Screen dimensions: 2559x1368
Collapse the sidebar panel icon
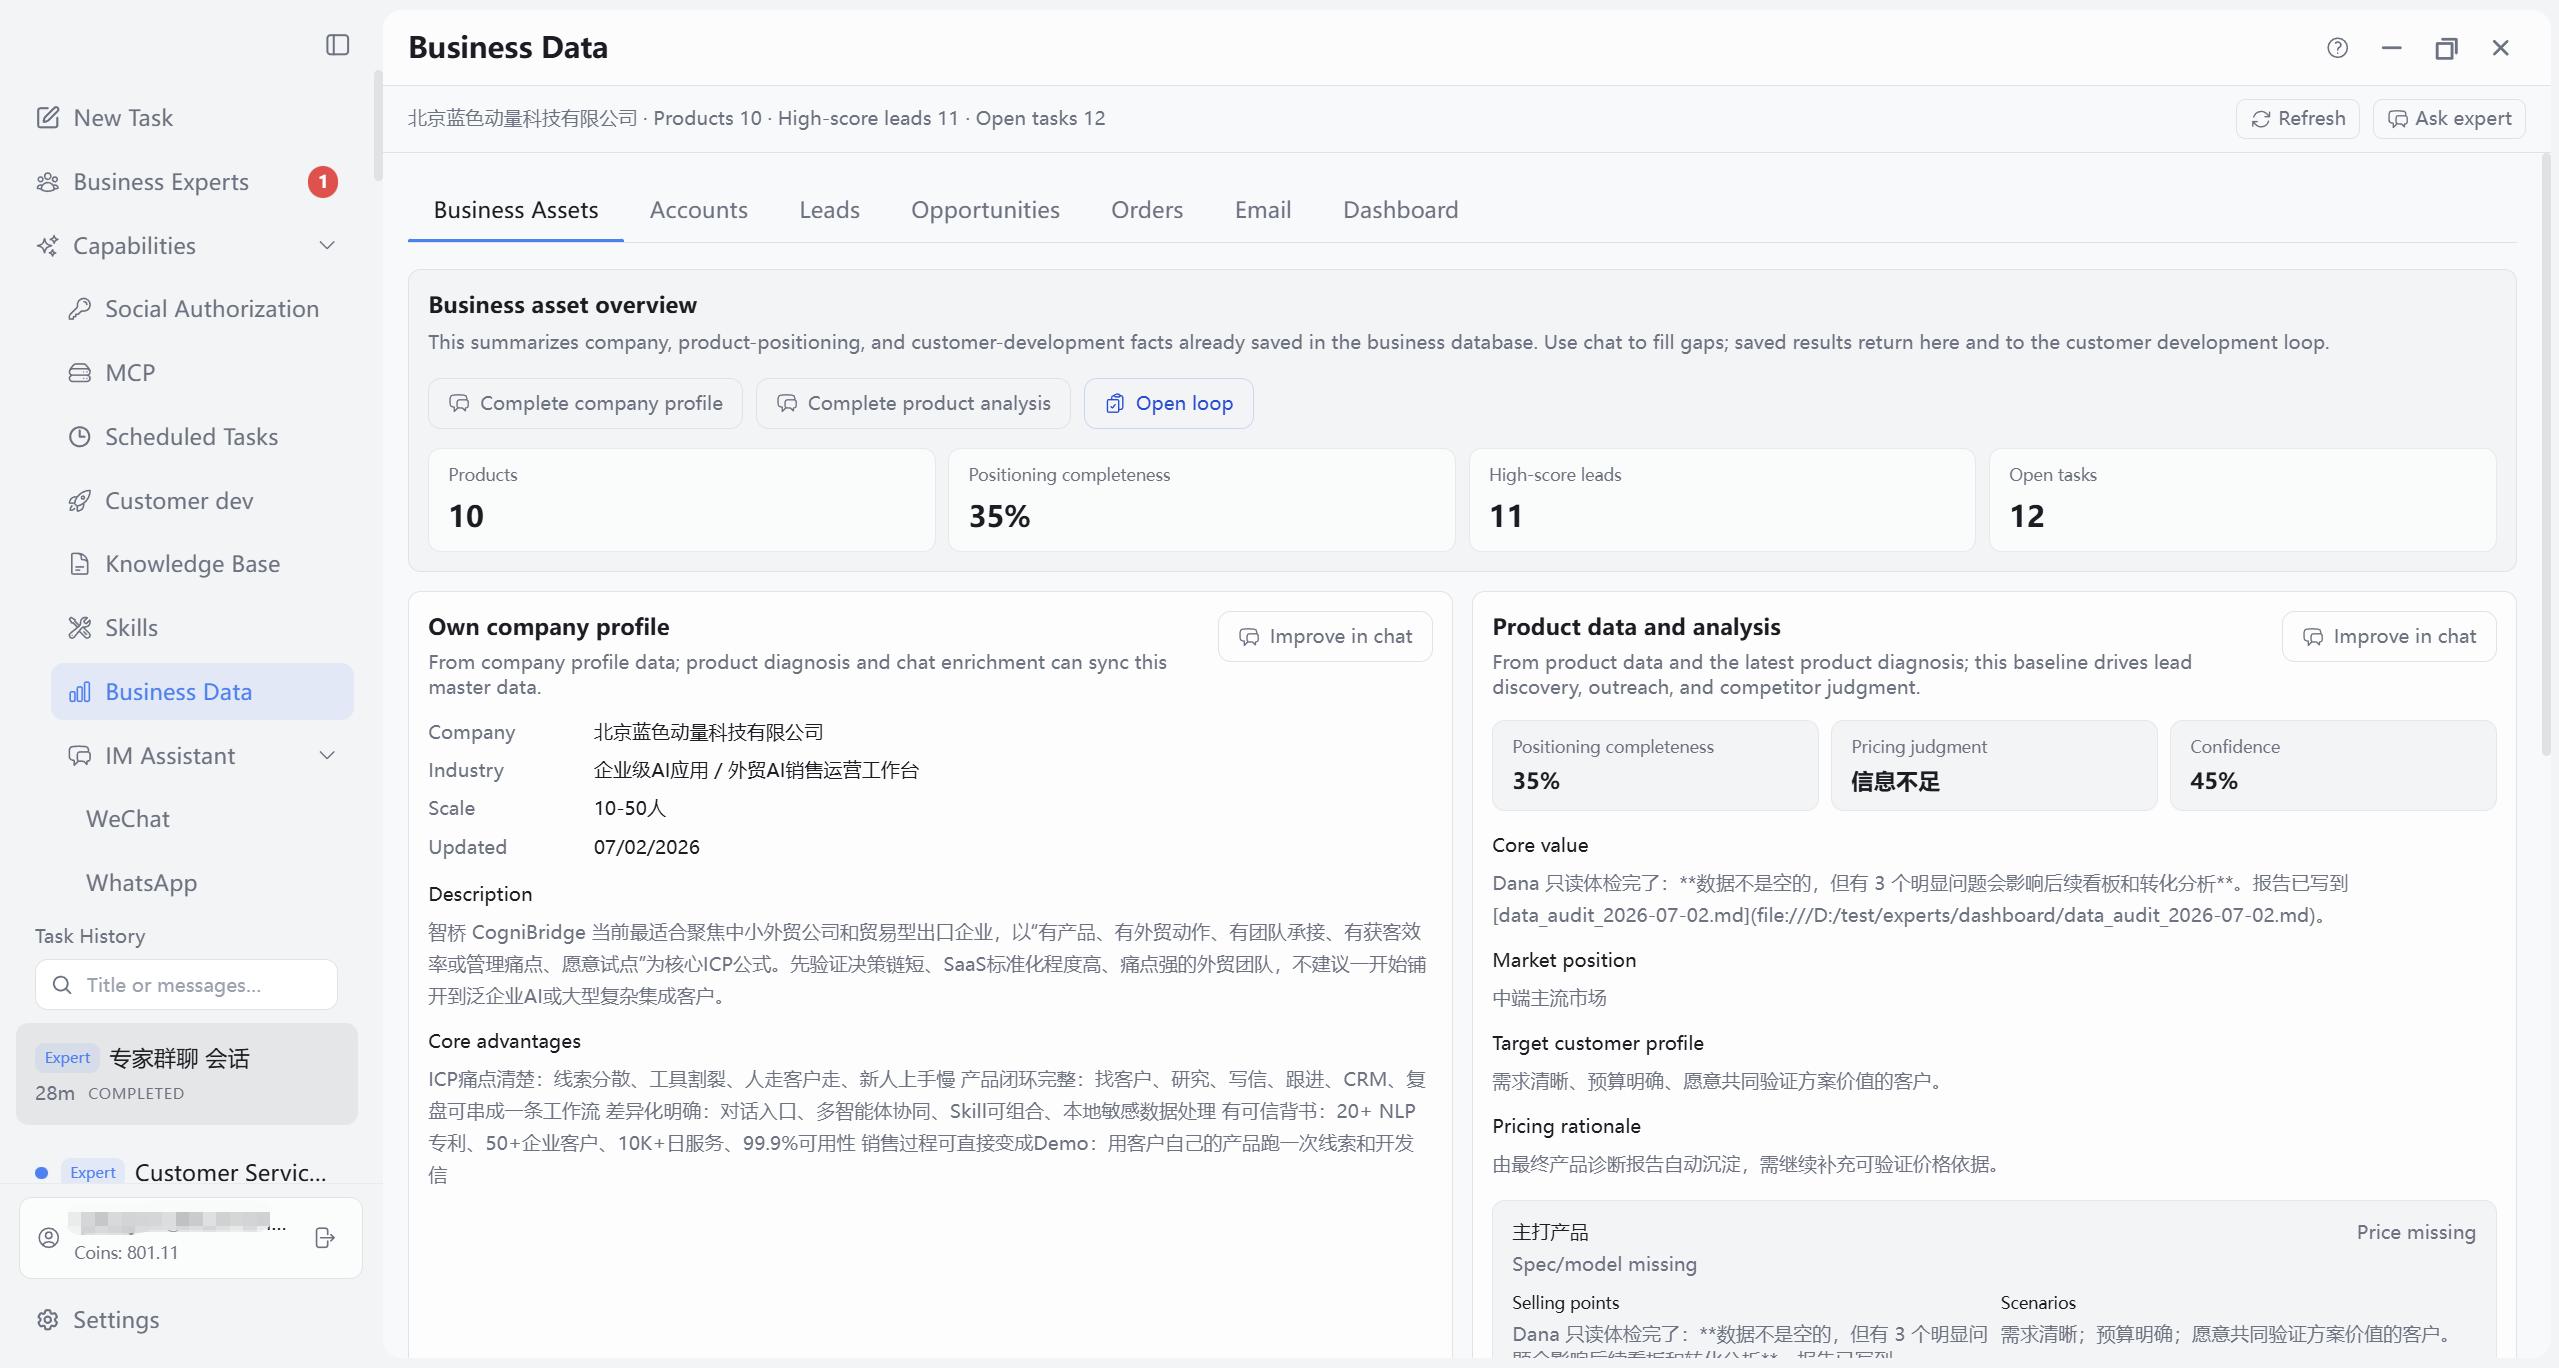pyautogui.click(x=337, y=45)
